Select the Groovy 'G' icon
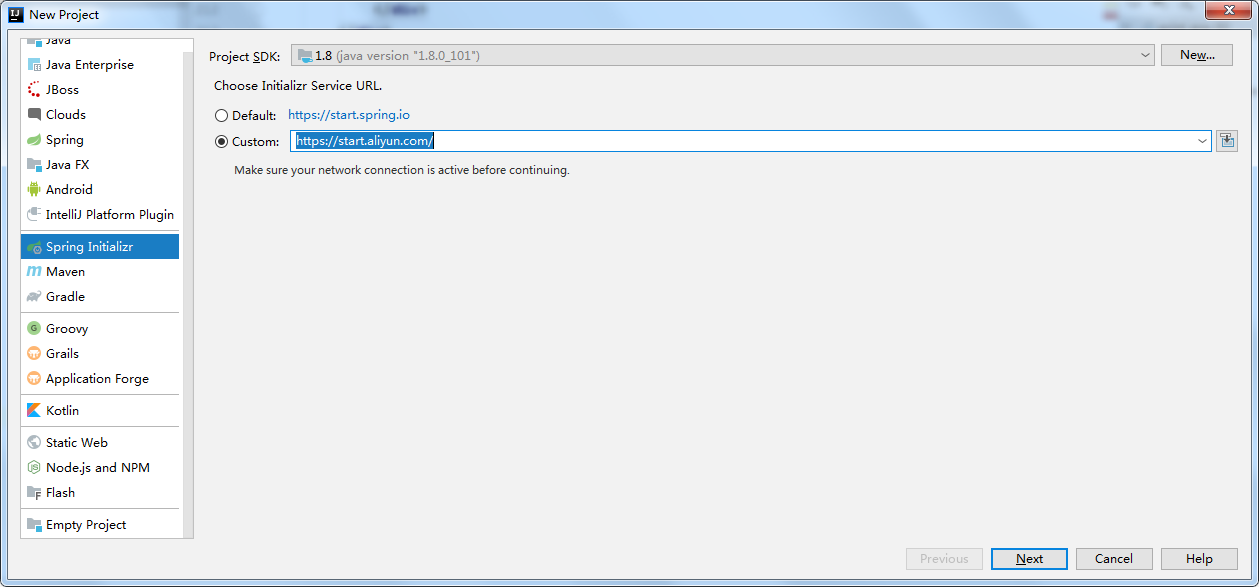The height and width of the screenshot is (587, 1259). (35, 329)
